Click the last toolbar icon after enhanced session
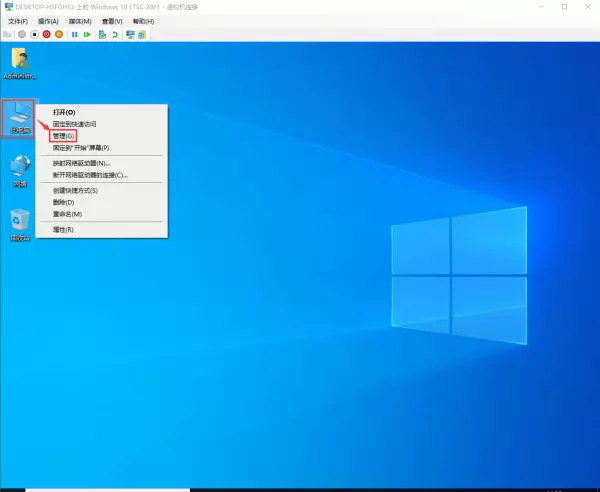The image size is (600, 492). (142, 35)
